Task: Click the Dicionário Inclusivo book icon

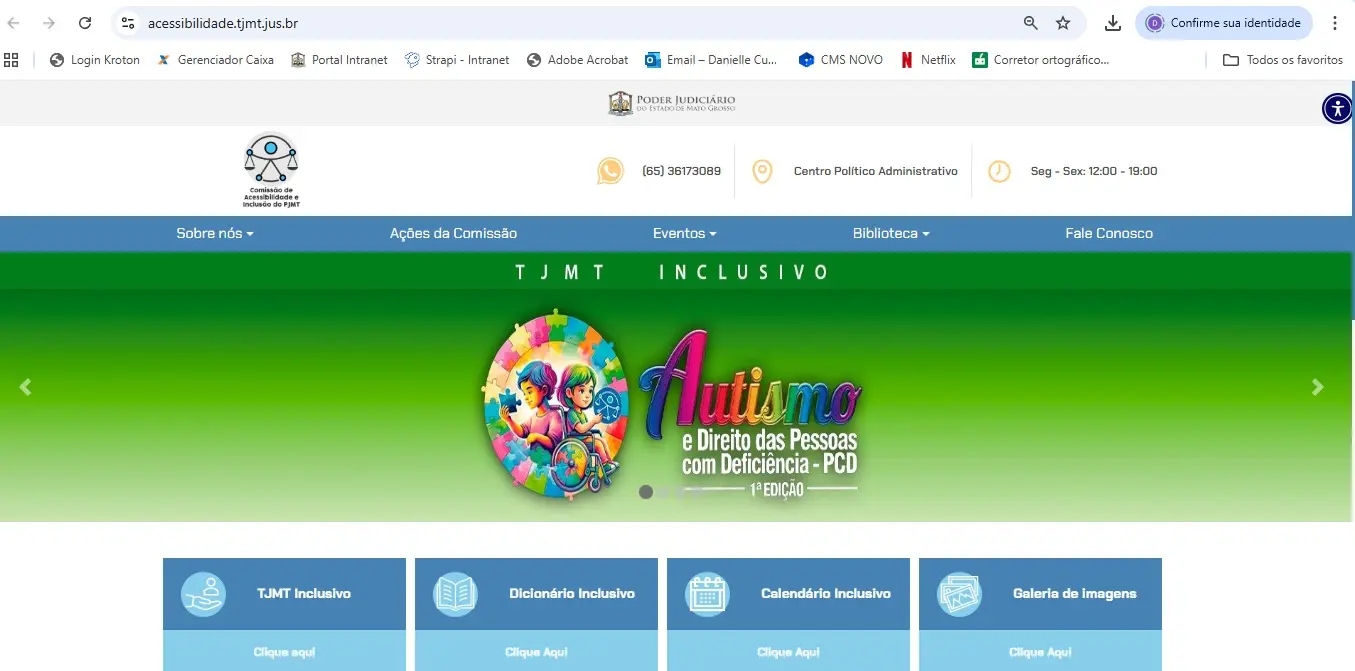Action: (x=455, y=594)
